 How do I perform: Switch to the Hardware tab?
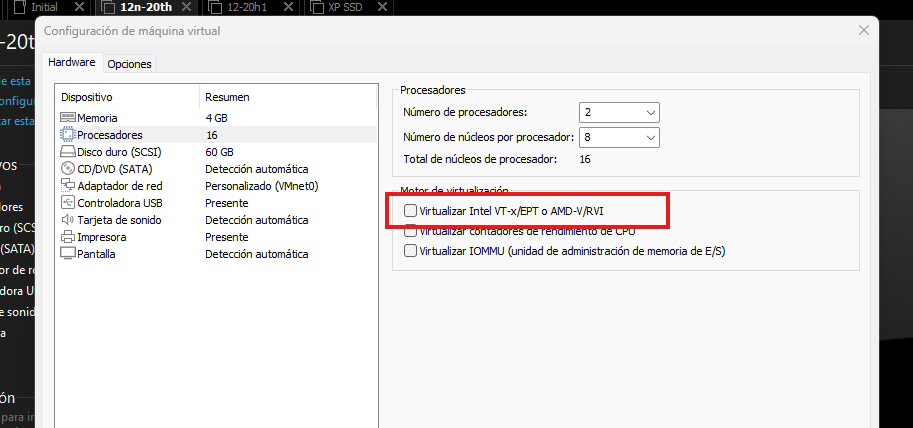pyautogui.click(x=72, y=62)
